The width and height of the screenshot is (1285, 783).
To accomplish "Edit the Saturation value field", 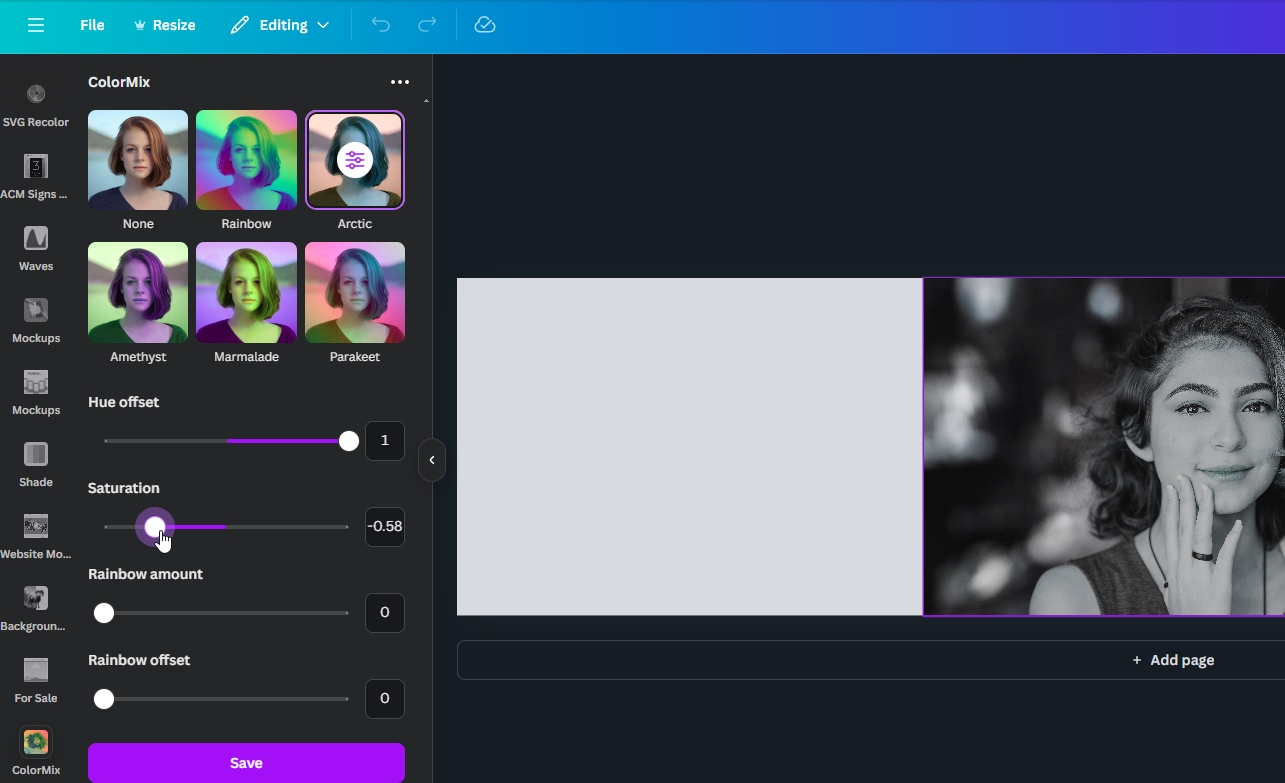I will [385, 526].
